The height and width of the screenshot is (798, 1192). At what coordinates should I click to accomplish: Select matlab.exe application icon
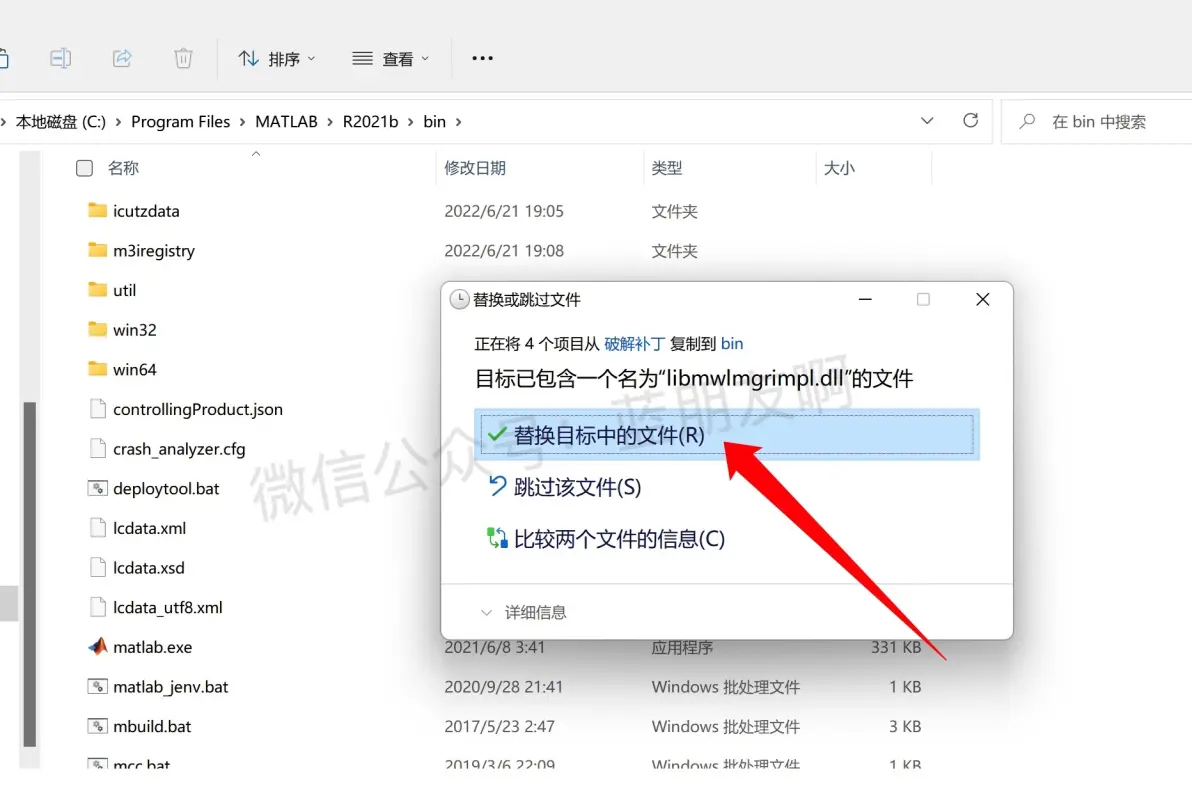click(x=97, y=647)
